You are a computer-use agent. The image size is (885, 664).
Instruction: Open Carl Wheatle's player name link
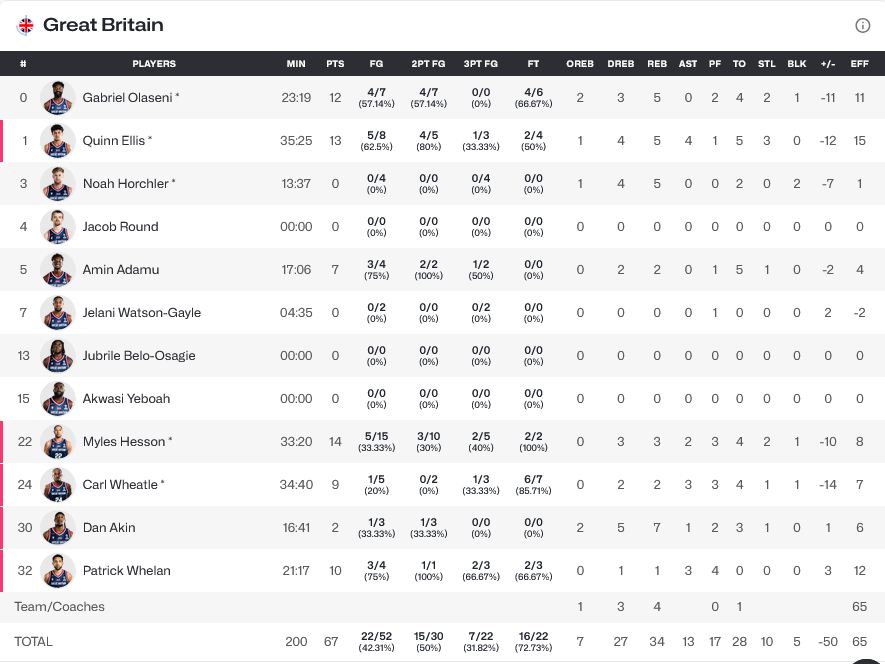point(120,485)
